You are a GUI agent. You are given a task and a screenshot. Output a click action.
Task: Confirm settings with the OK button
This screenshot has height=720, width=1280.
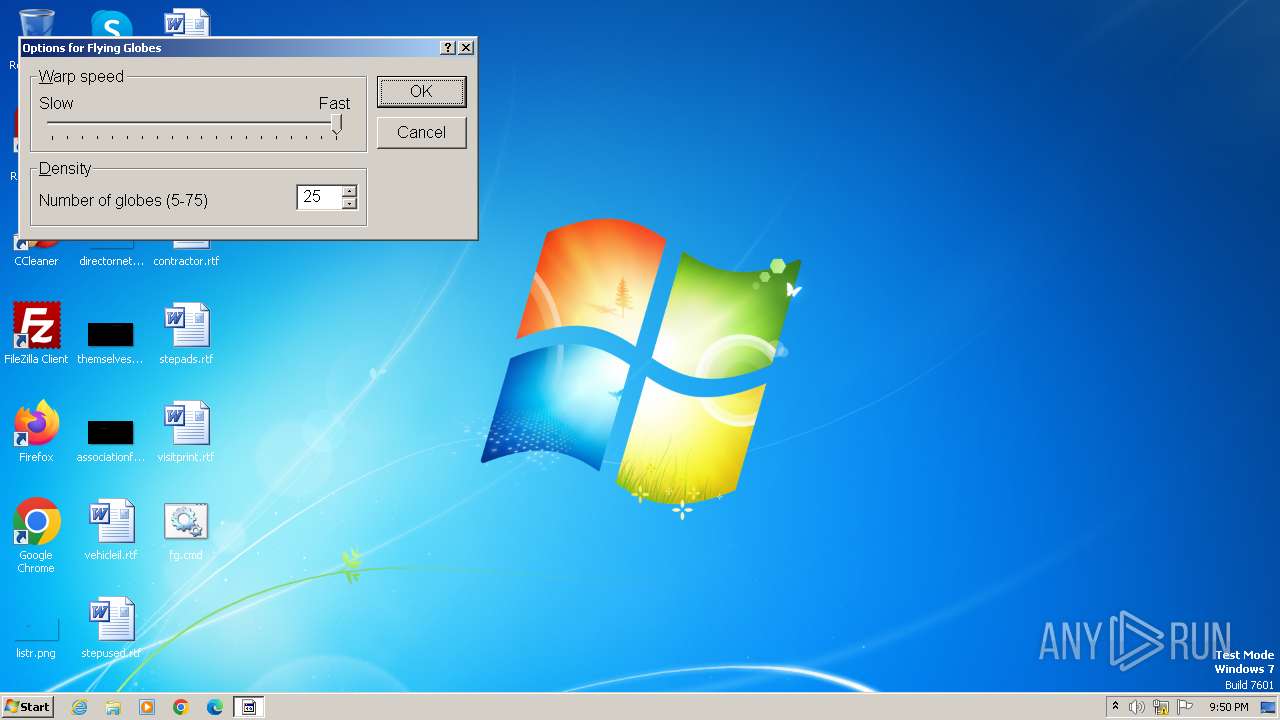(421, 91)
